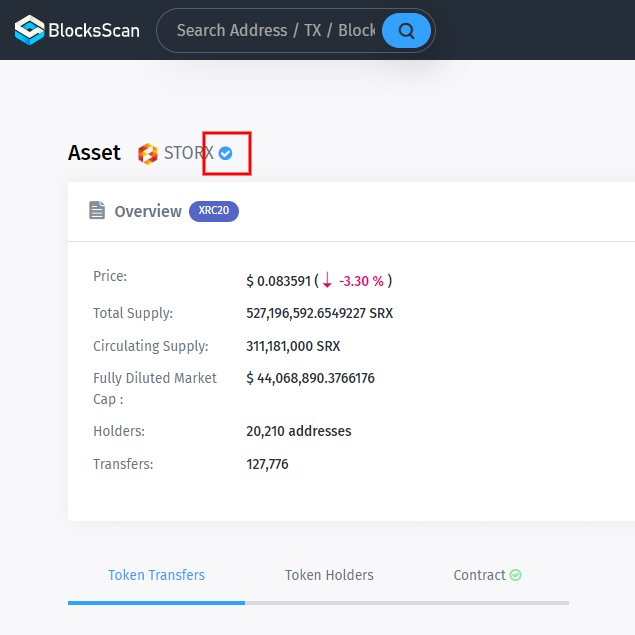Click the XRC20 badge
The width and height of the screenshot is (635, 635).
213,211
